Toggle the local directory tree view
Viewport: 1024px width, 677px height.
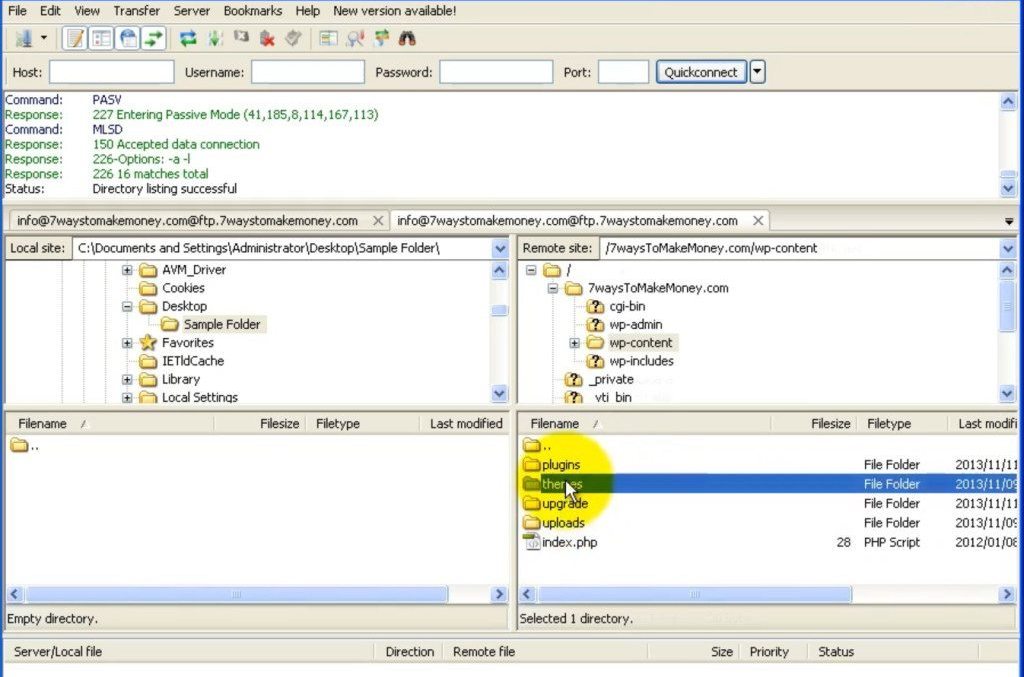(101, 39)
